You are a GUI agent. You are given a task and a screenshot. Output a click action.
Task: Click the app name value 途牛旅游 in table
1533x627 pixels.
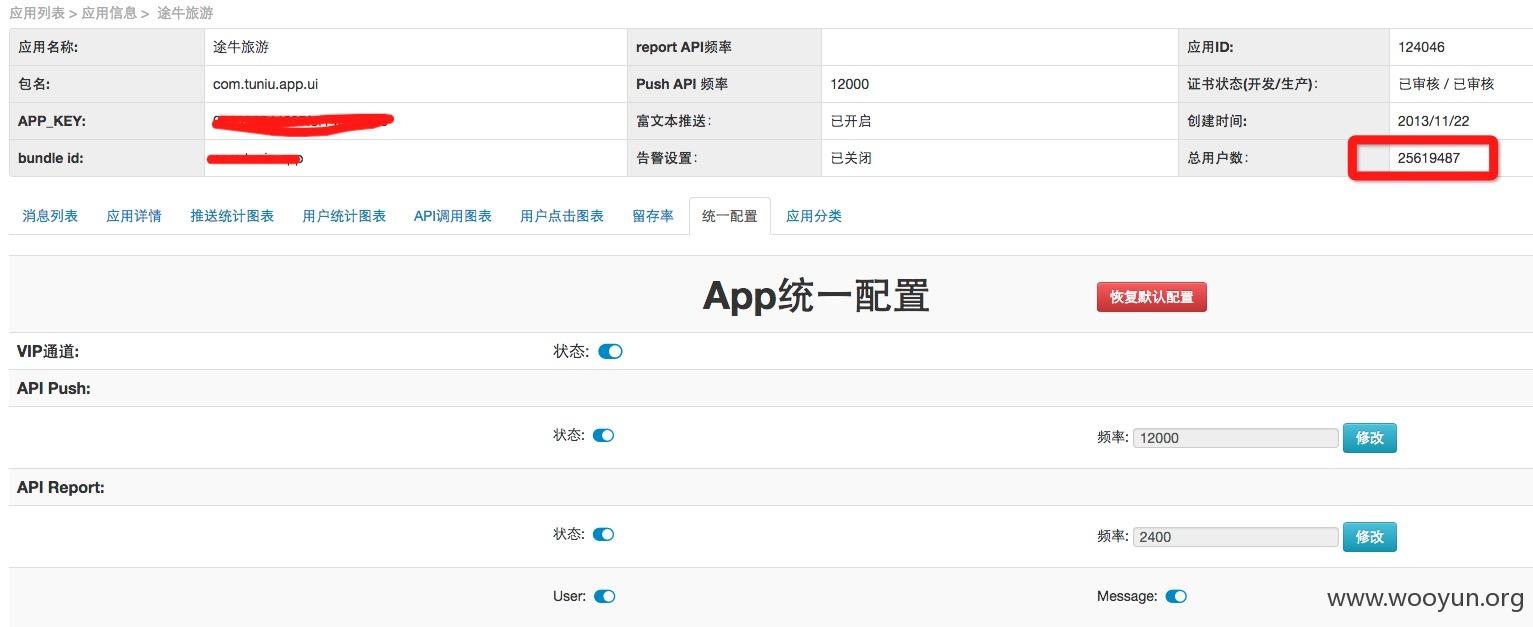pos(241,47)
